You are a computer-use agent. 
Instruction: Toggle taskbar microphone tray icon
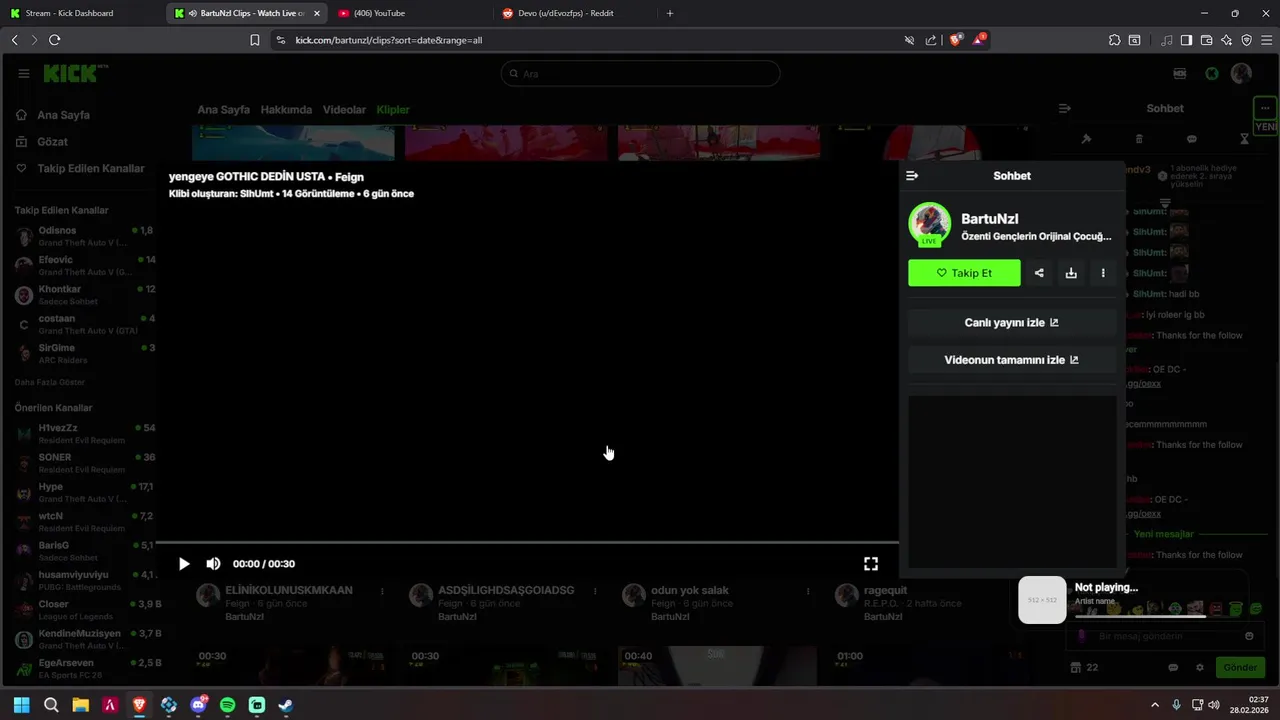(1176, 705)
